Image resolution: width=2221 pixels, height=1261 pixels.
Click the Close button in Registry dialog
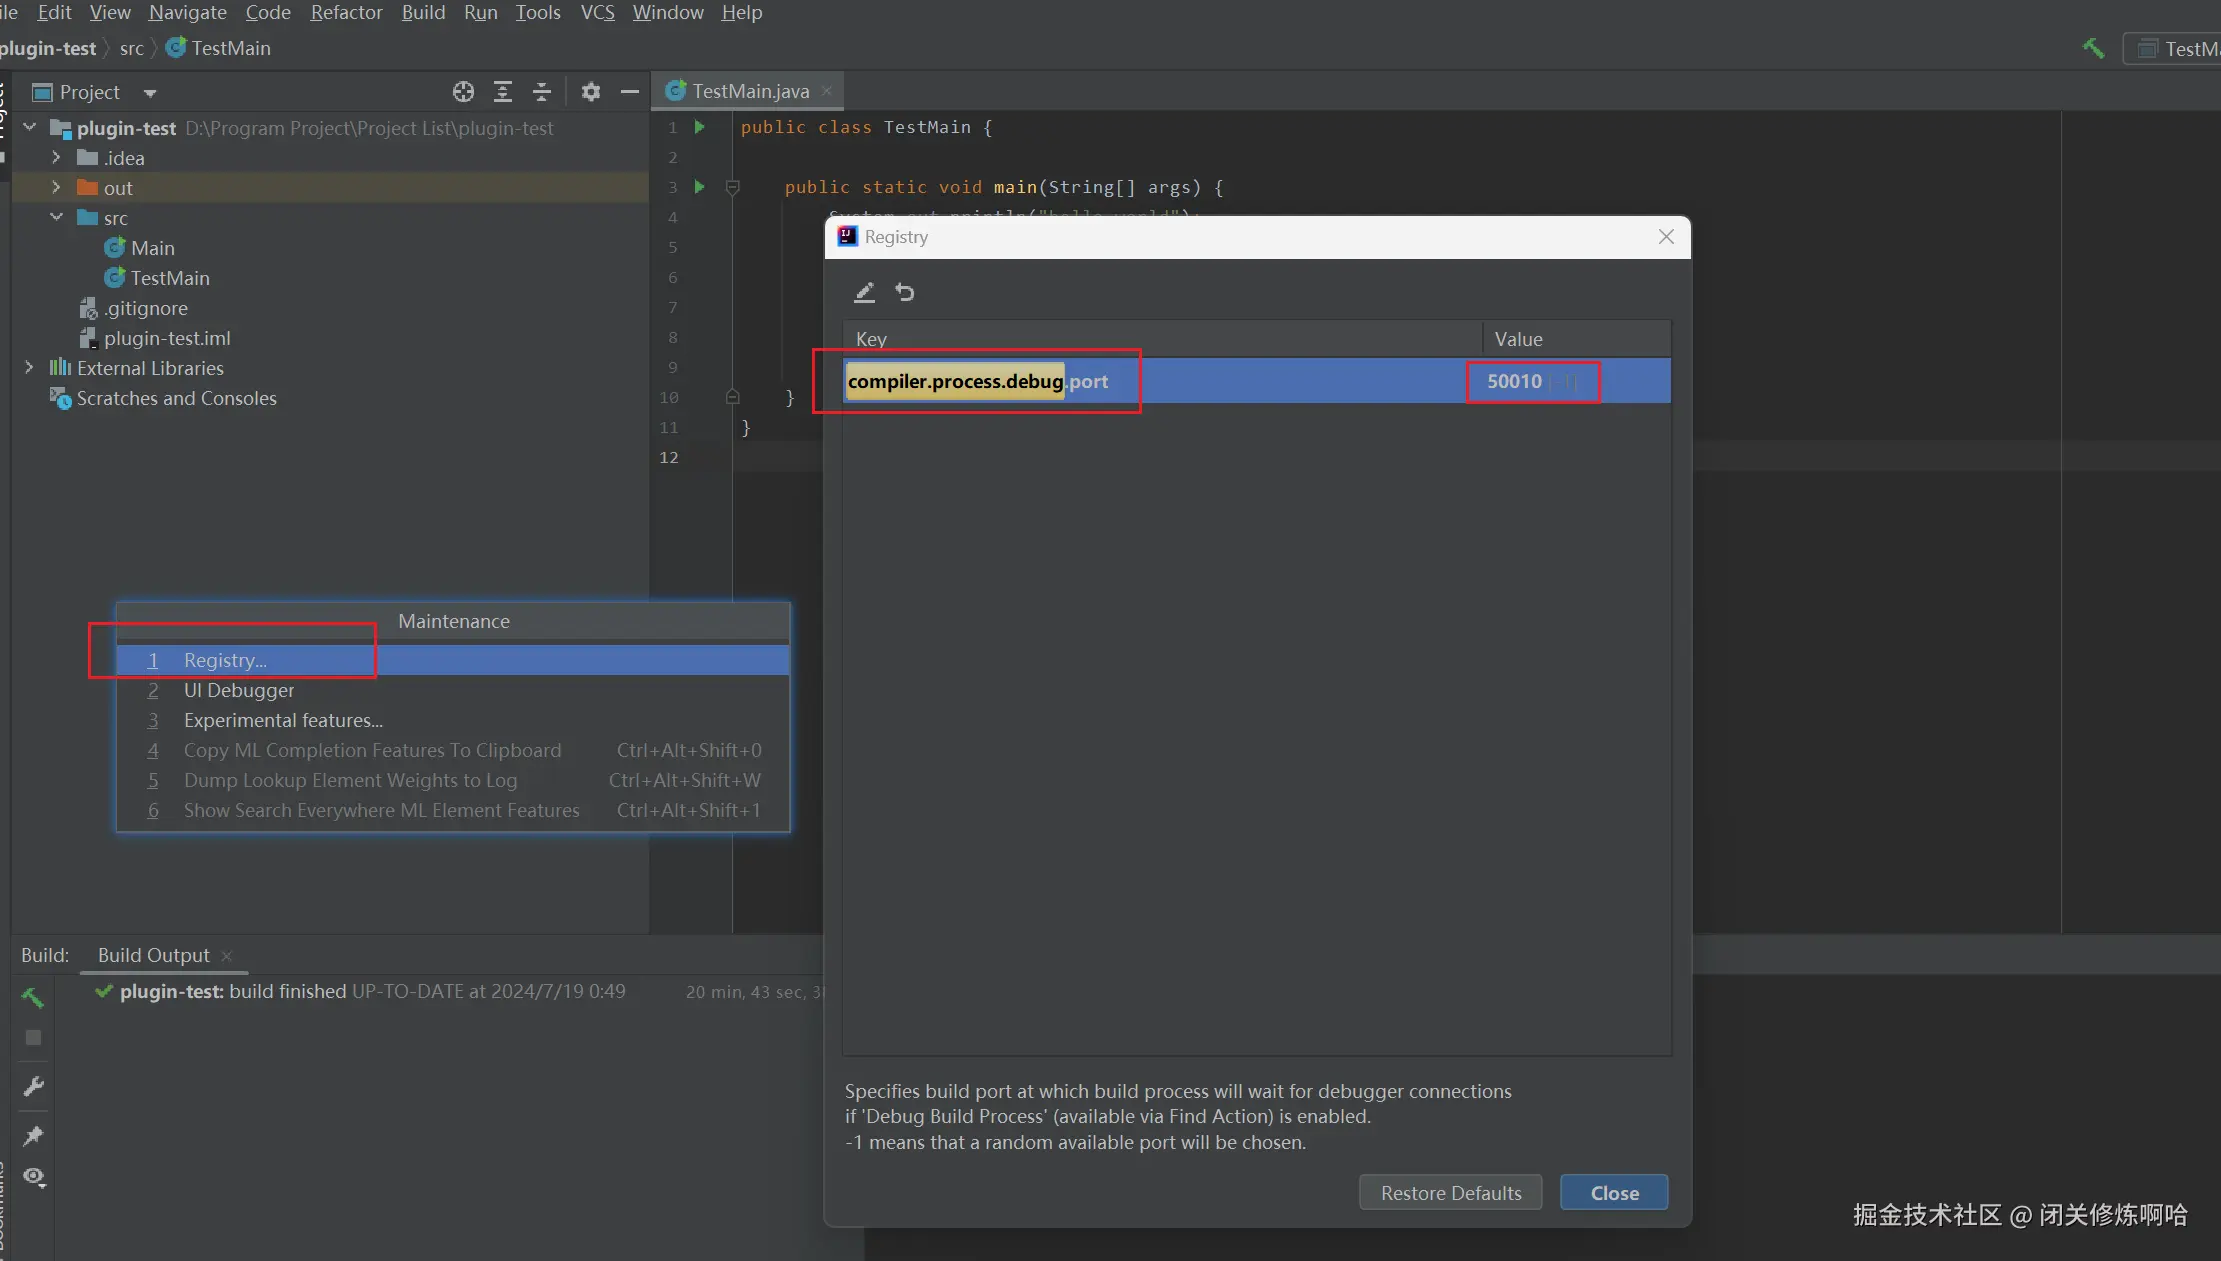pos(1613,1192)
